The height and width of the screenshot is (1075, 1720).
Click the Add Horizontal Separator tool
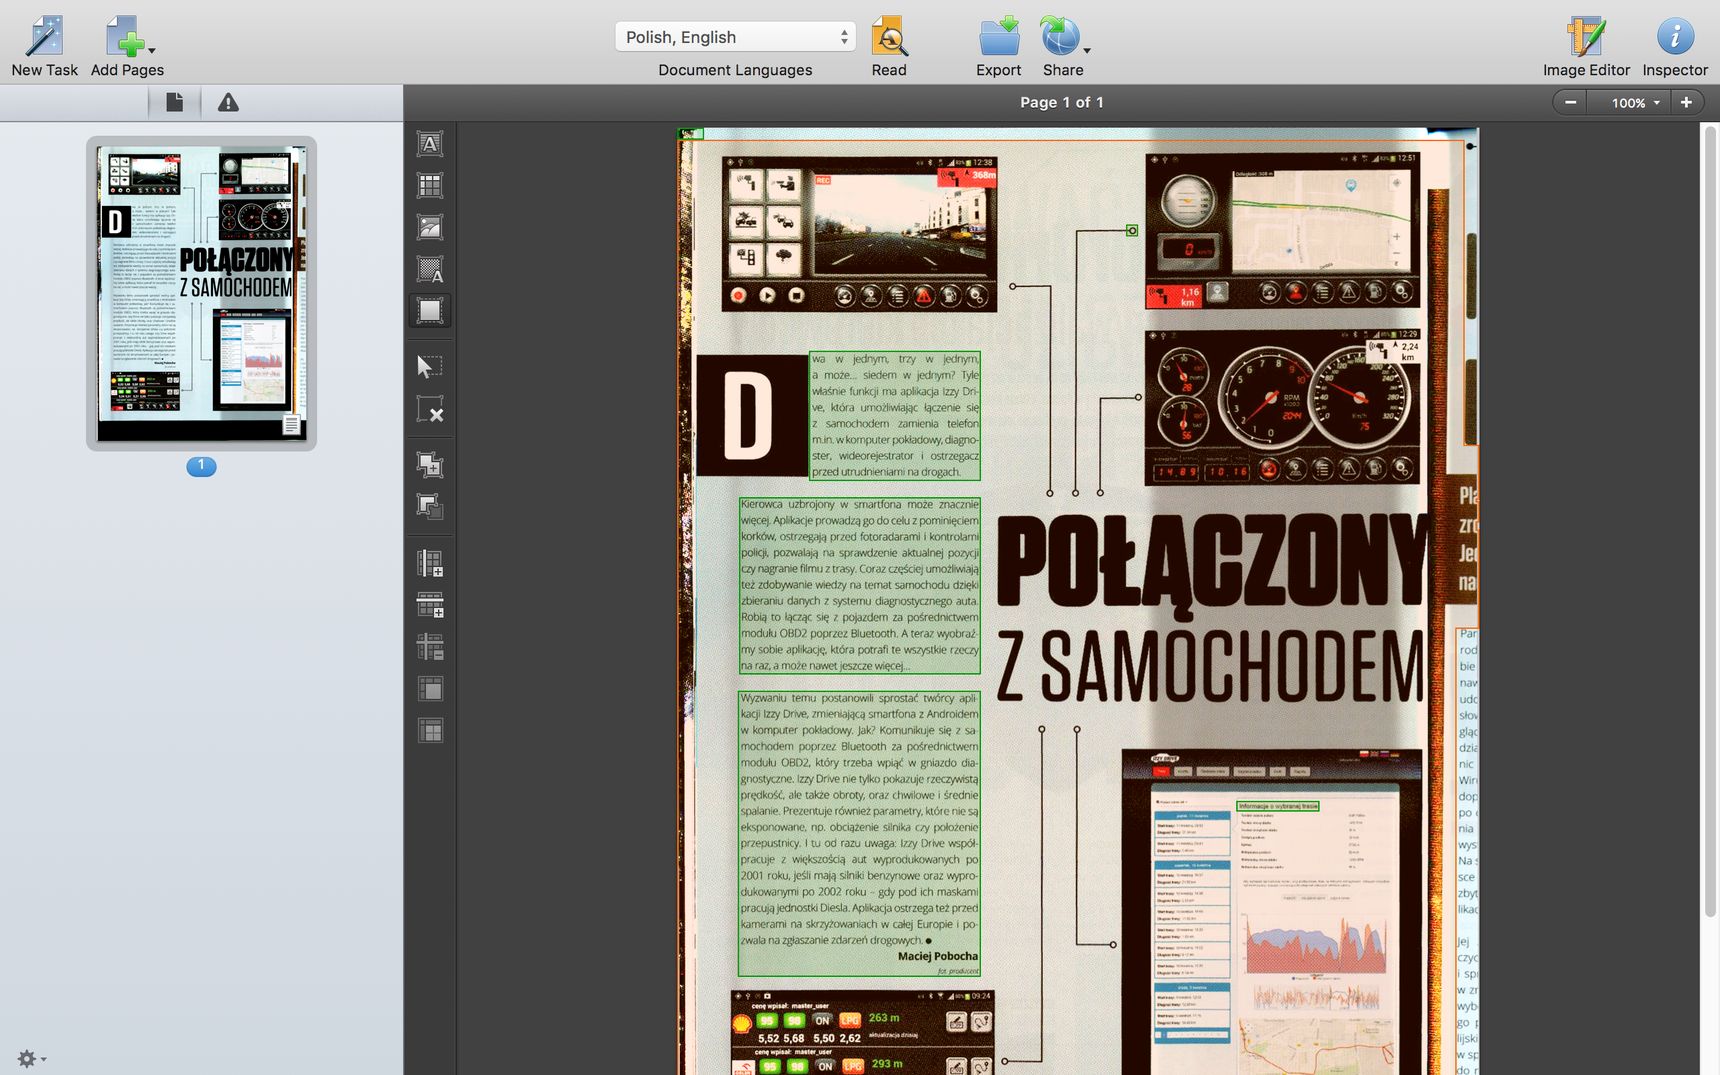pos(430,605)
